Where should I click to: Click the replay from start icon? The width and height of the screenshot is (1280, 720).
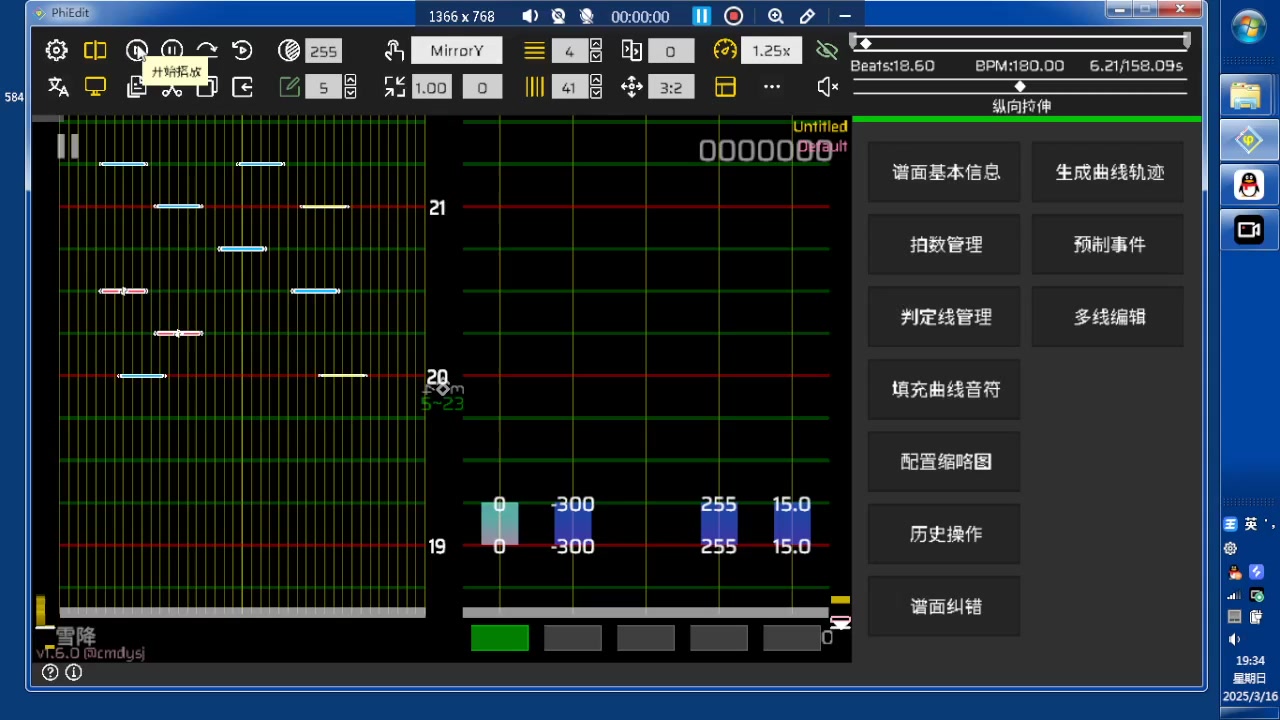(x=242, y=51)
